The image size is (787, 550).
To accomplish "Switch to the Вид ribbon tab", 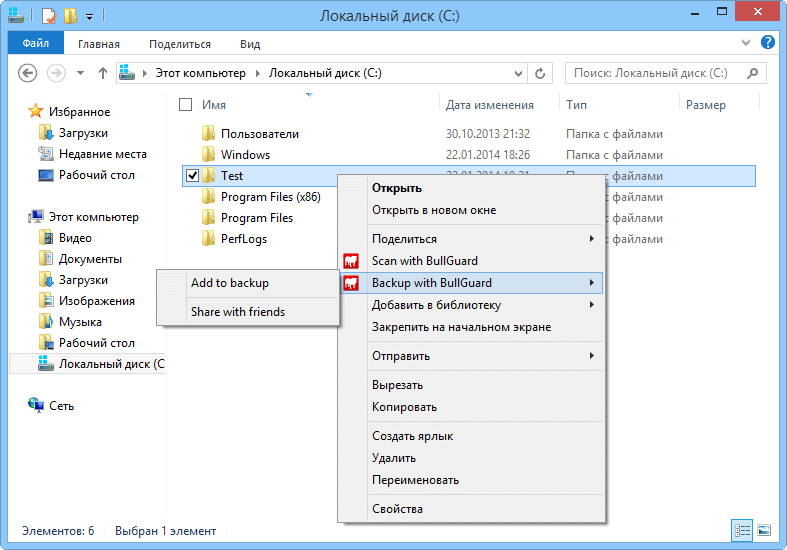I will 250,44.
